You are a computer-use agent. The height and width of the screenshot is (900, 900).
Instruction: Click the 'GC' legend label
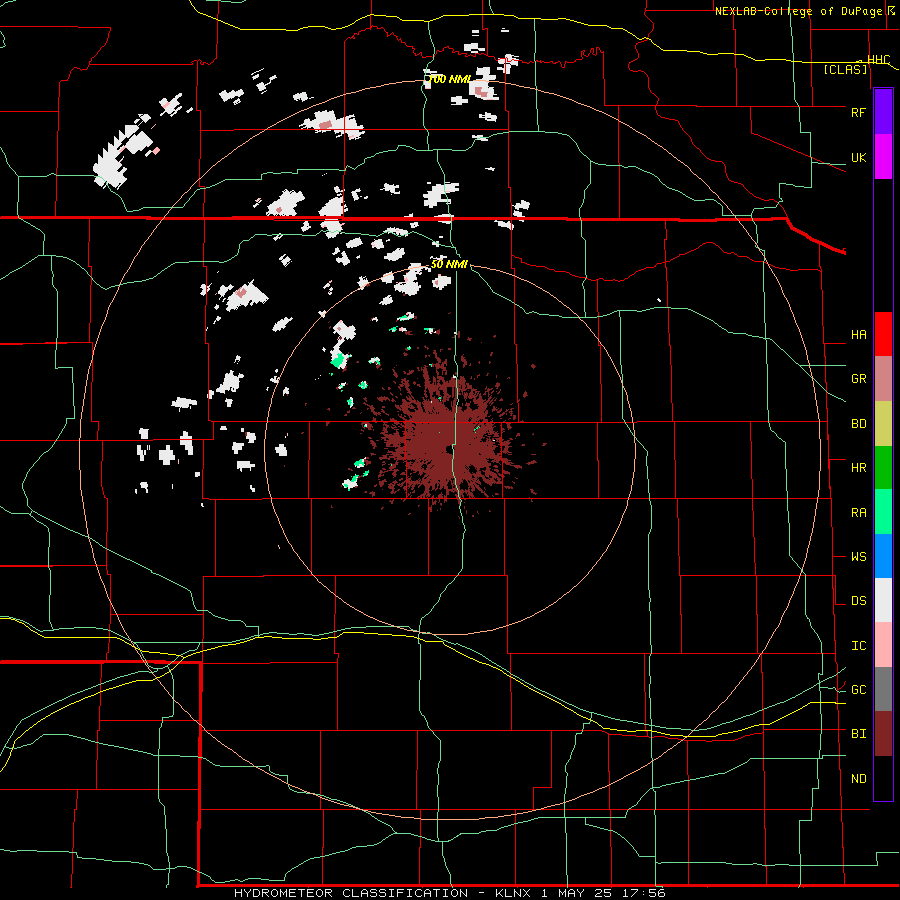[859, 690]
